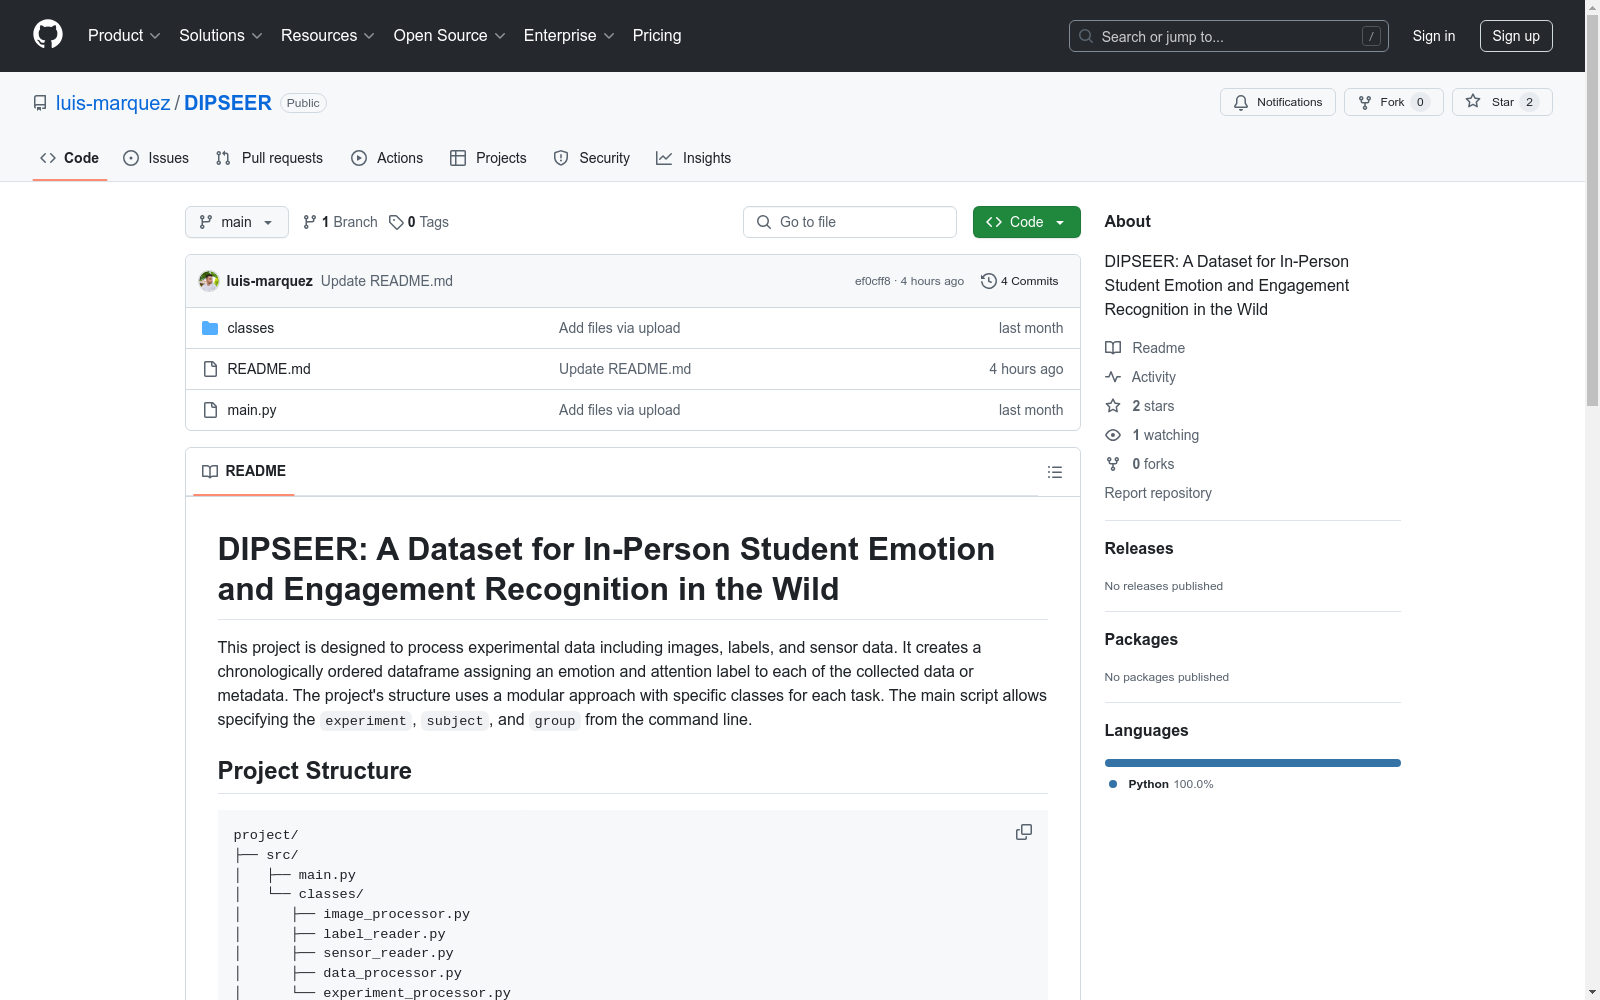
Task: Click the fork icon beside 0 forks
Action: click(1113, 464)
